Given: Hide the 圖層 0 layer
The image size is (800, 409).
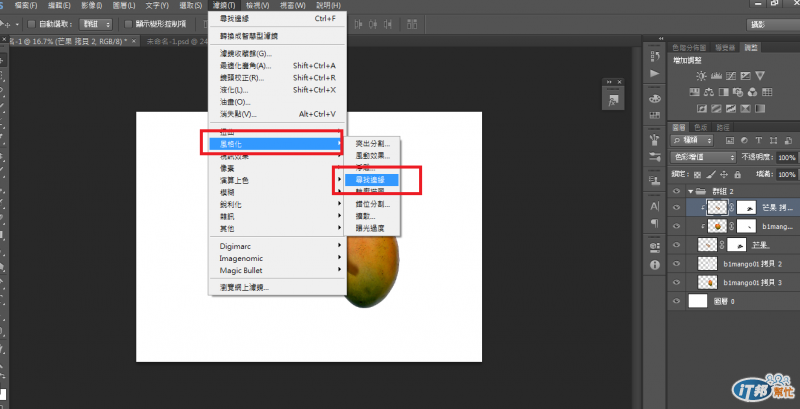Looking at the screenshot, I should [677, 301].
